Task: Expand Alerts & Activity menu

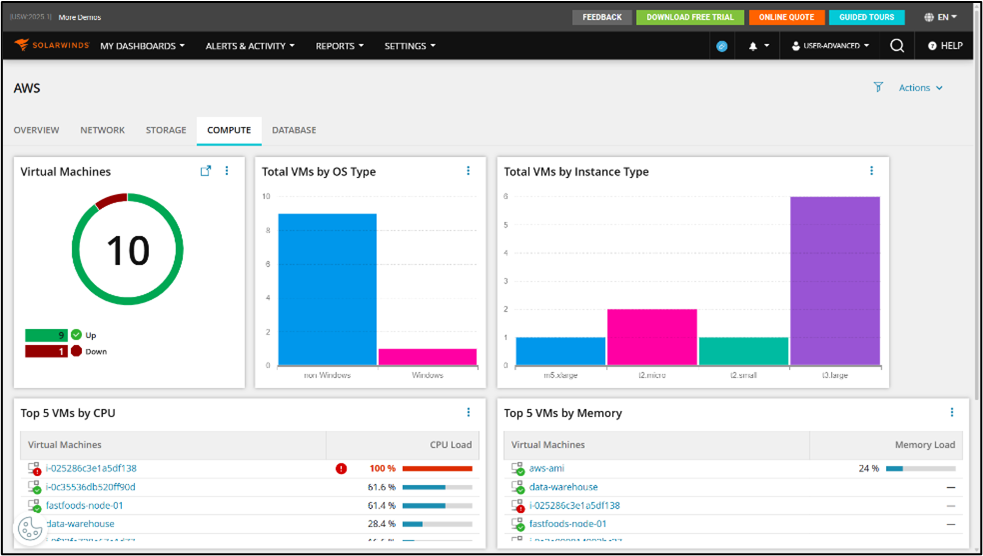Action: [250, 46]
